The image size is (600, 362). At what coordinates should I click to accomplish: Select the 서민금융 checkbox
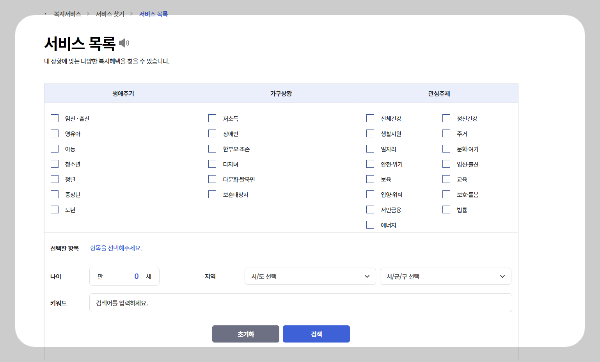pos(370,210)
